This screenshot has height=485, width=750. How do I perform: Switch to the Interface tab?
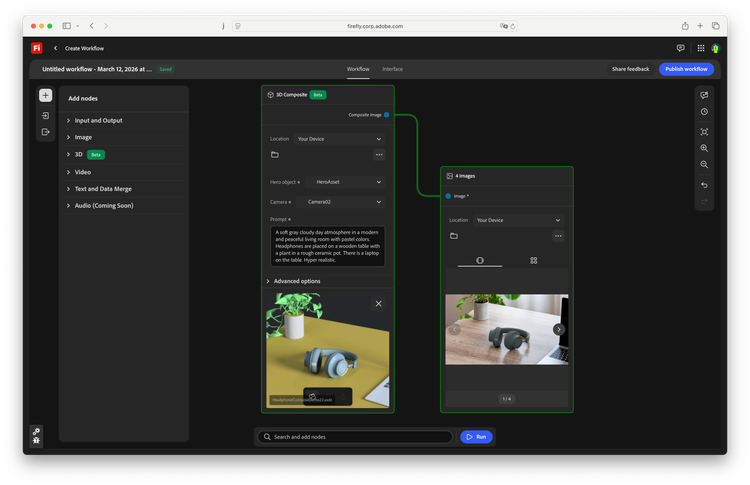pos(392,69)
